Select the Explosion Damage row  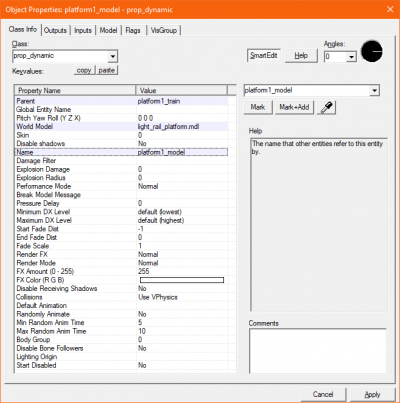click(122, 169)
